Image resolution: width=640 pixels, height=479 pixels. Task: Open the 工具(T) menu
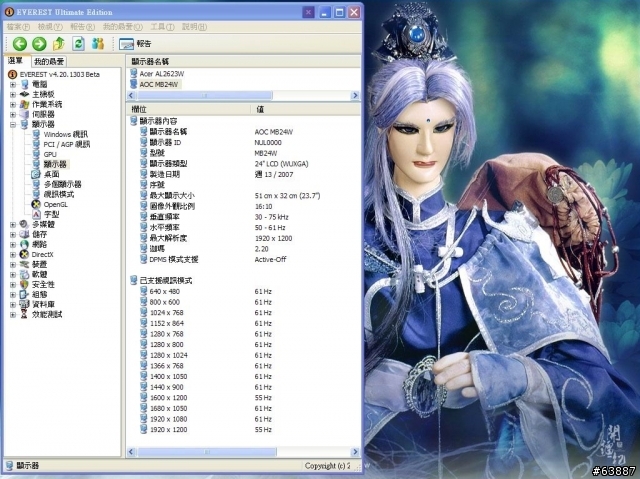click(162, 27)
